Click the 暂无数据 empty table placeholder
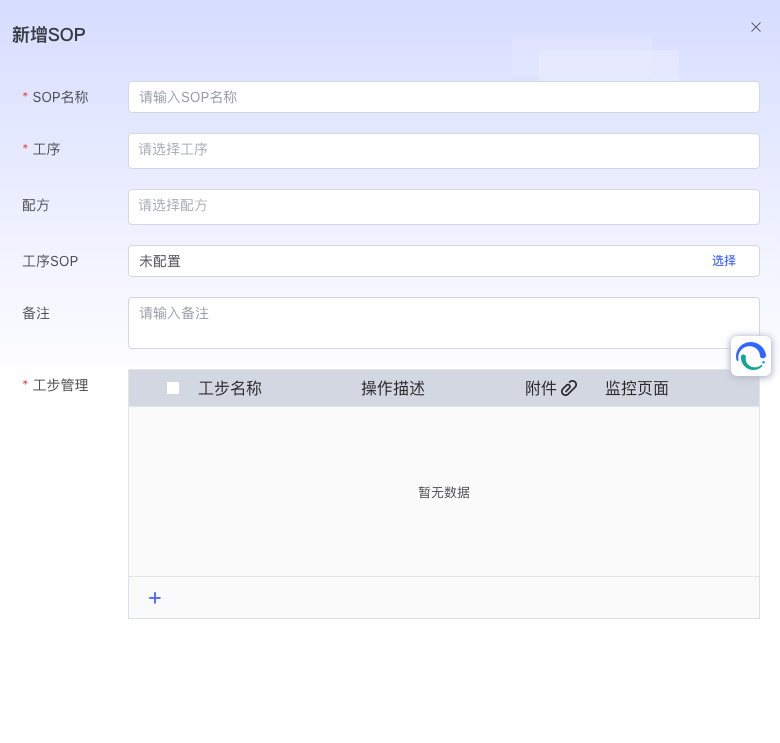This screenshot has width=780, height=743. tap(444, 492)
